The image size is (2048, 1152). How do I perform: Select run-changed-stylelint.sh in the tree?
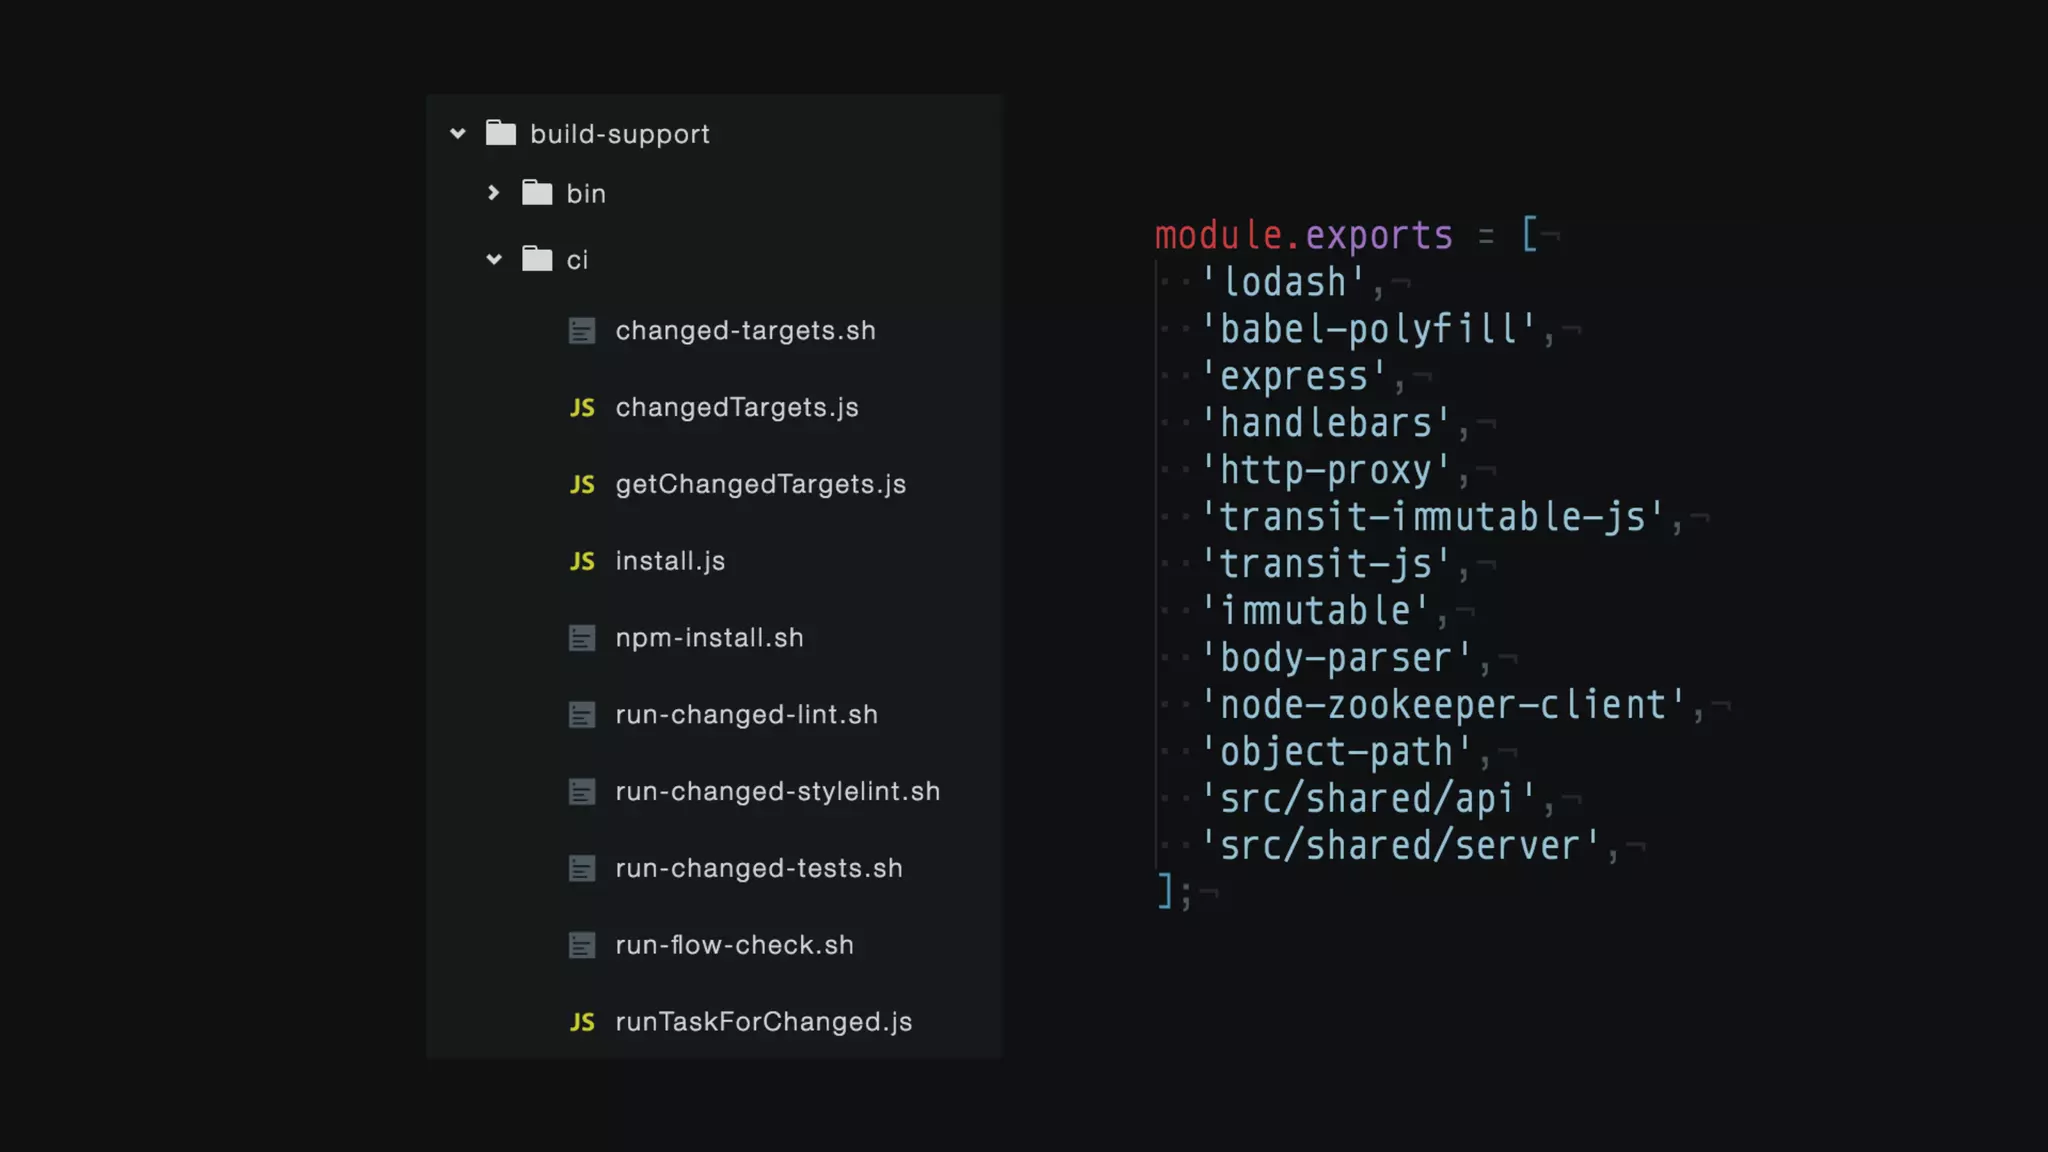coord(777,792)
